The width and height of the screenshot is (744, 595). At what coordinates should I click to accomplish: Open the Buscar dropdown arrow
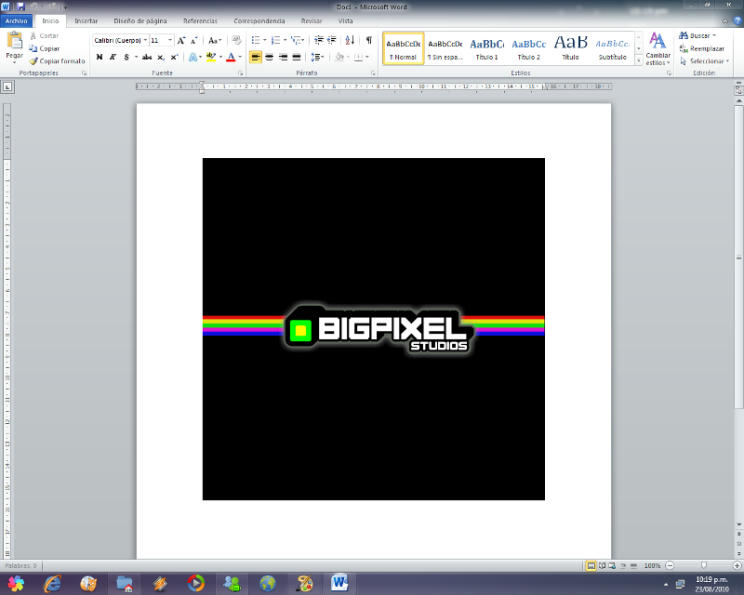coord(714,36)
